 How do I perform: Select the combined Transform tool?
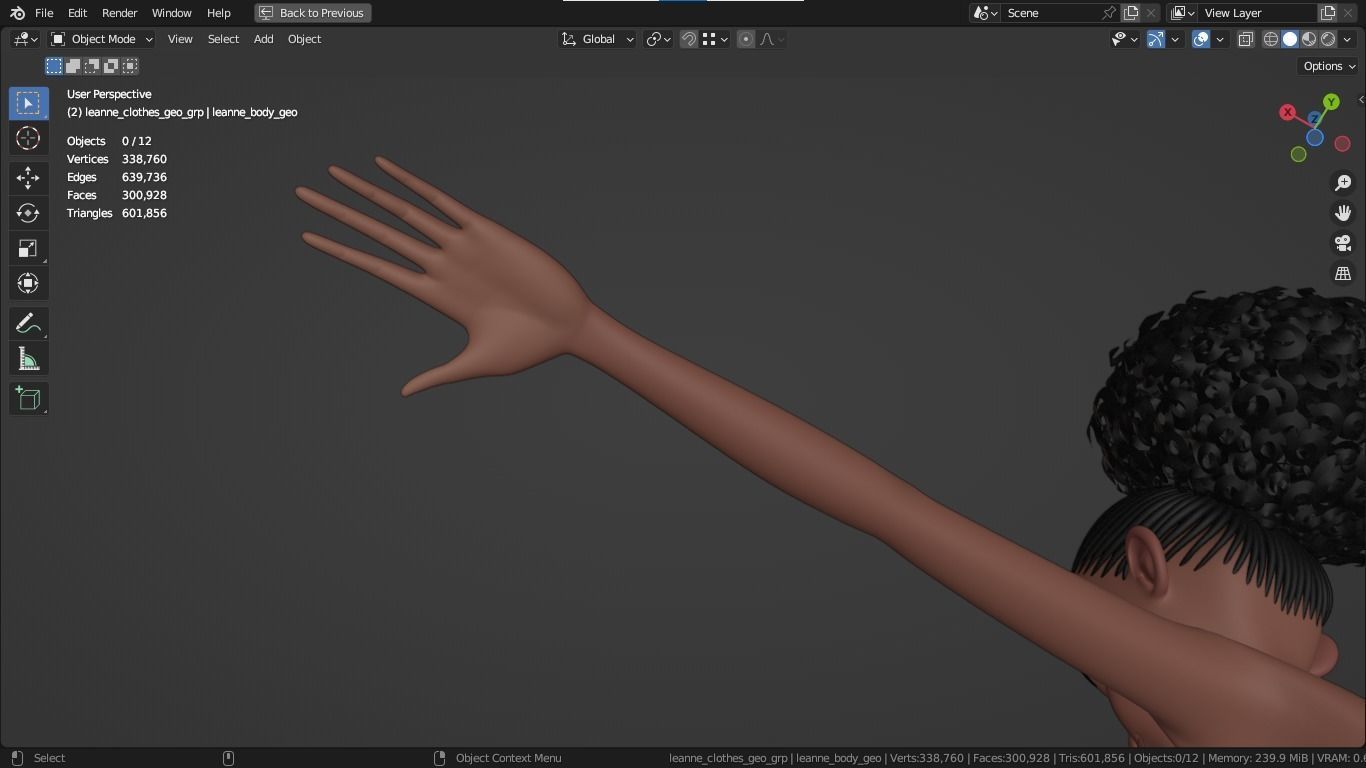(x=28, y=283)
